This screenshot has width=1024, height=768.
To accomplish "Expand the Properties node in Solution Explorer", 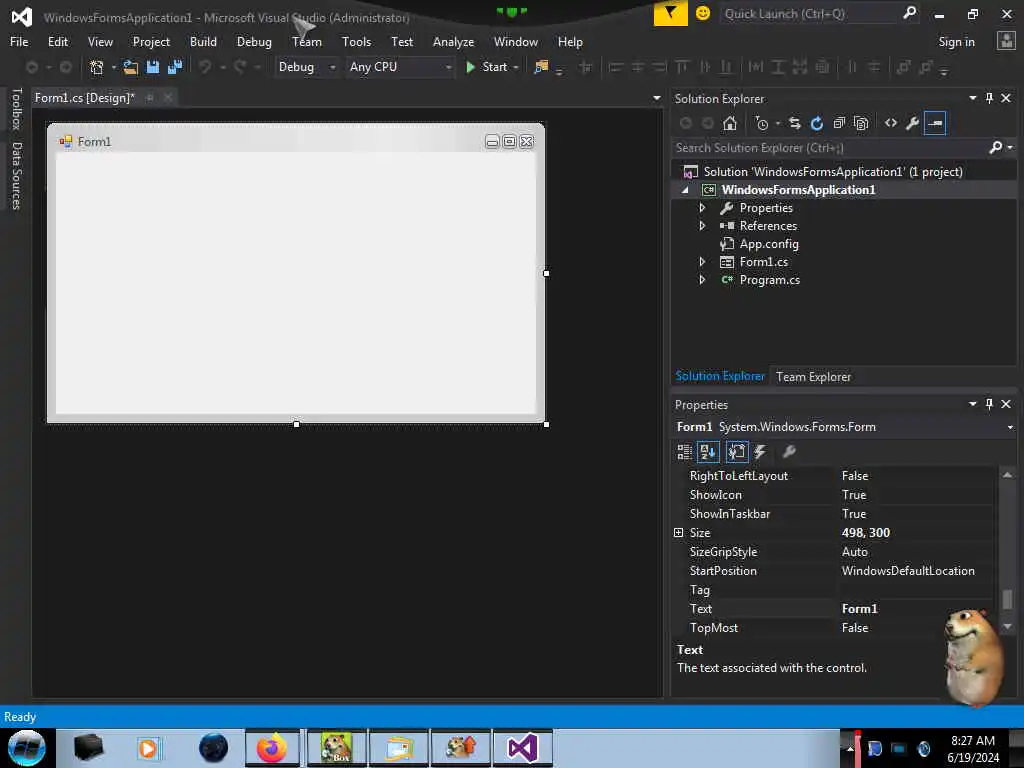I will 702,208.
